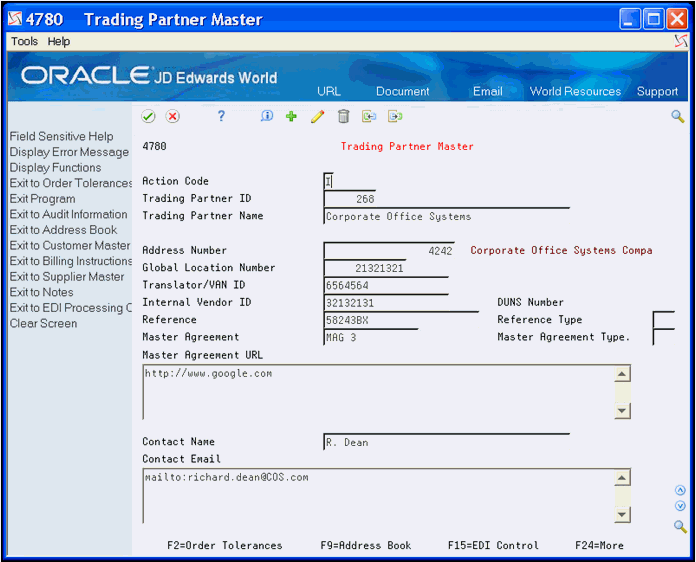The image size is (696, 562).
Task: Click the Inquire info icon
Action: [x=267, y=116]
